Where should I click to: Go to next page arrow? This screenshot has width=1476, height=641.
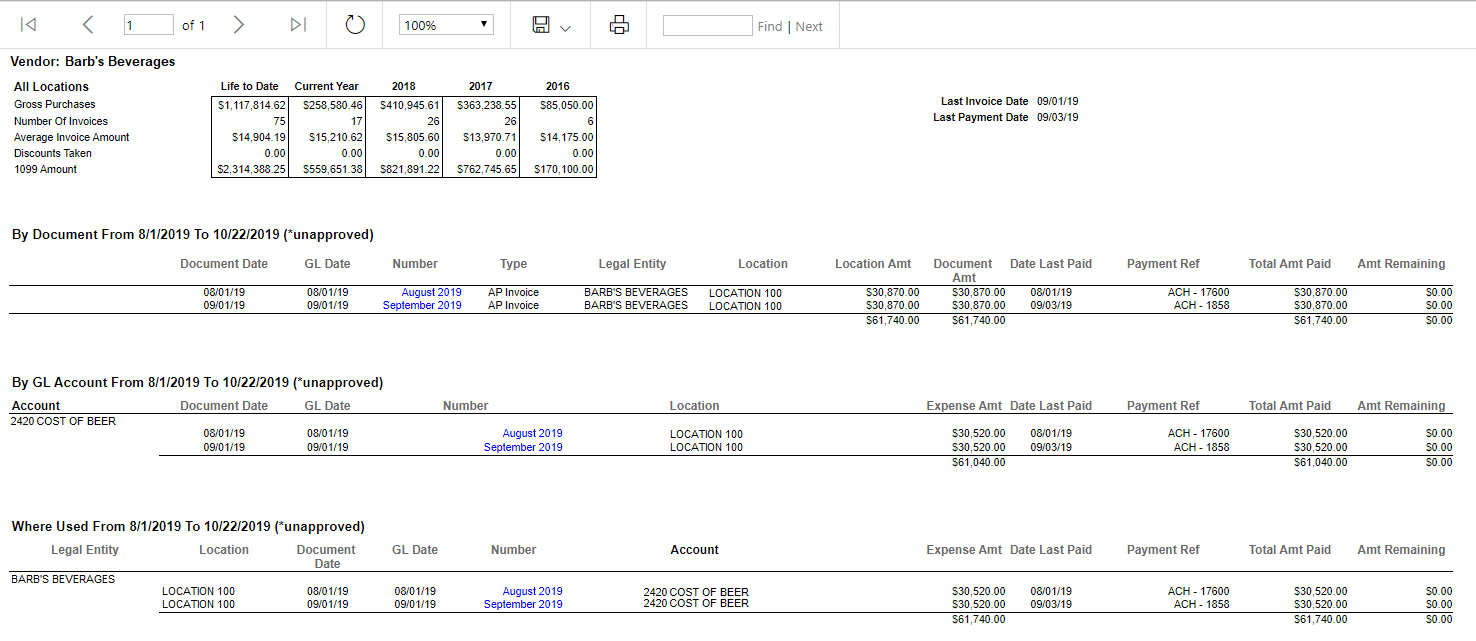tap(238, 25)
